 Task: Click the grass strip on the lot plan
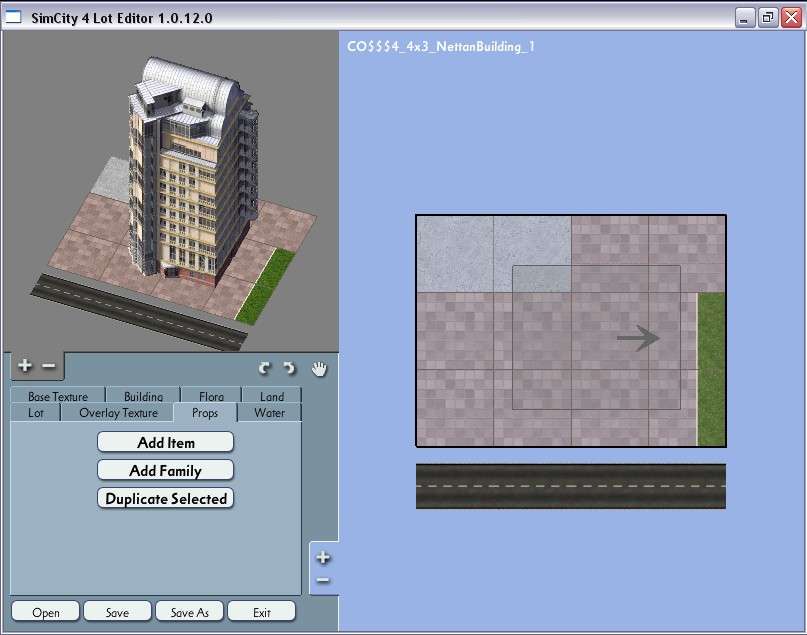click(711, 369)
